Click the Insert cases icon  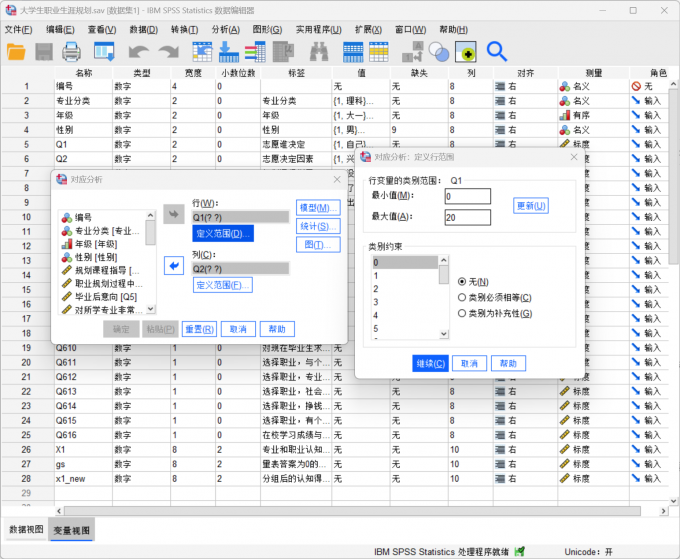[x=353, y=52]
